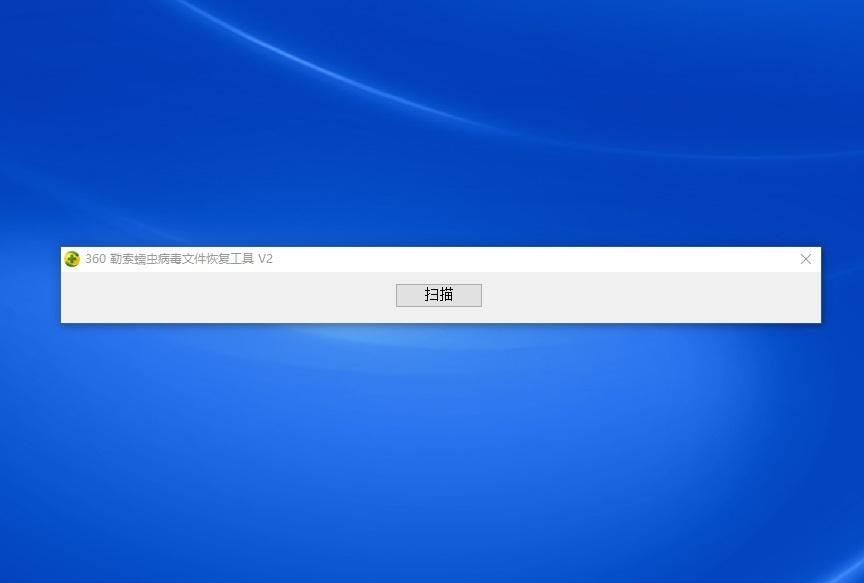
Task: Close the 360 file recovery tool window
Action: 805,259
